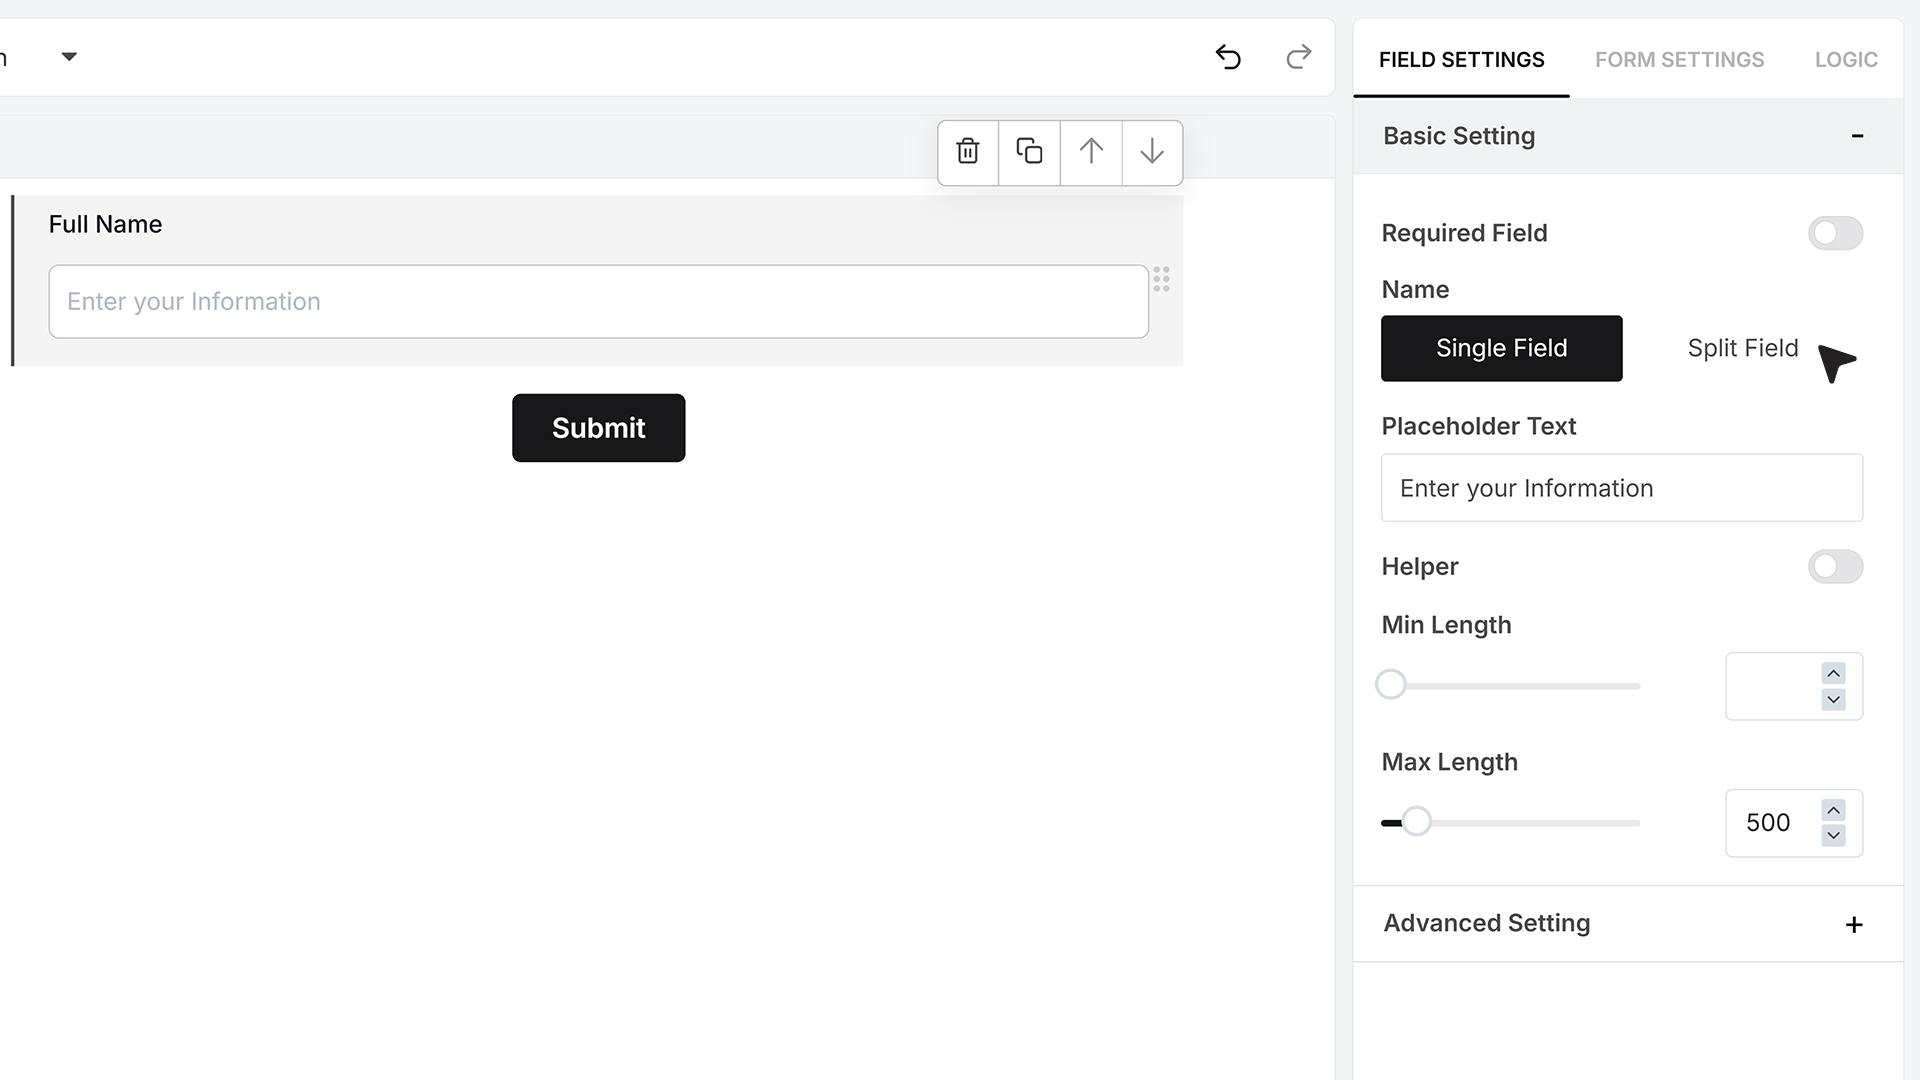Image resolution: width=1920 pixels, height=1080 pixels.
Task: Click the Max Length slider handle
Action: pyautogui.click(x=1416, y=822)
